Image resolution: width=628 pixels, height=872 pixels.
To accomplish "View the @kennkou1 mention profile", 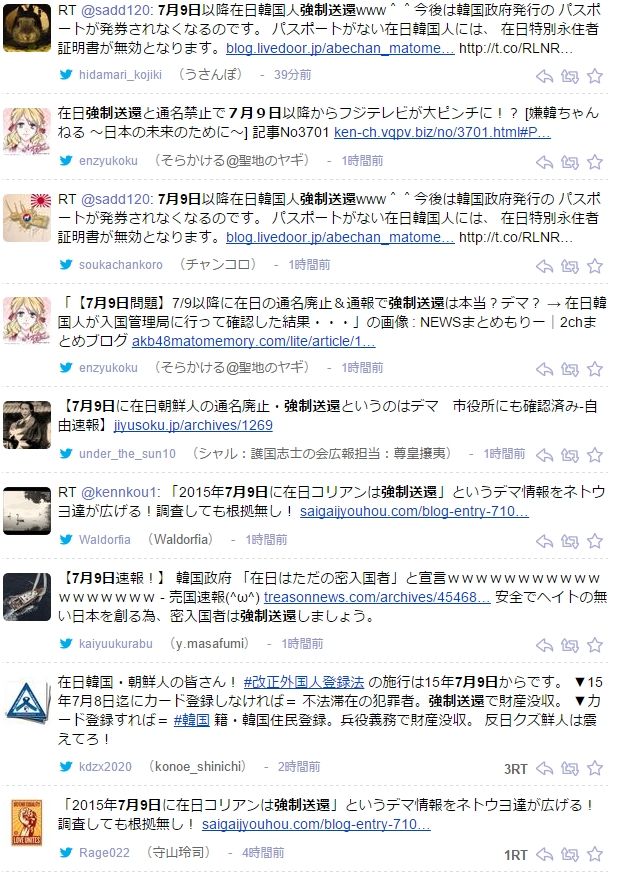I will click(x=120, y=492).
